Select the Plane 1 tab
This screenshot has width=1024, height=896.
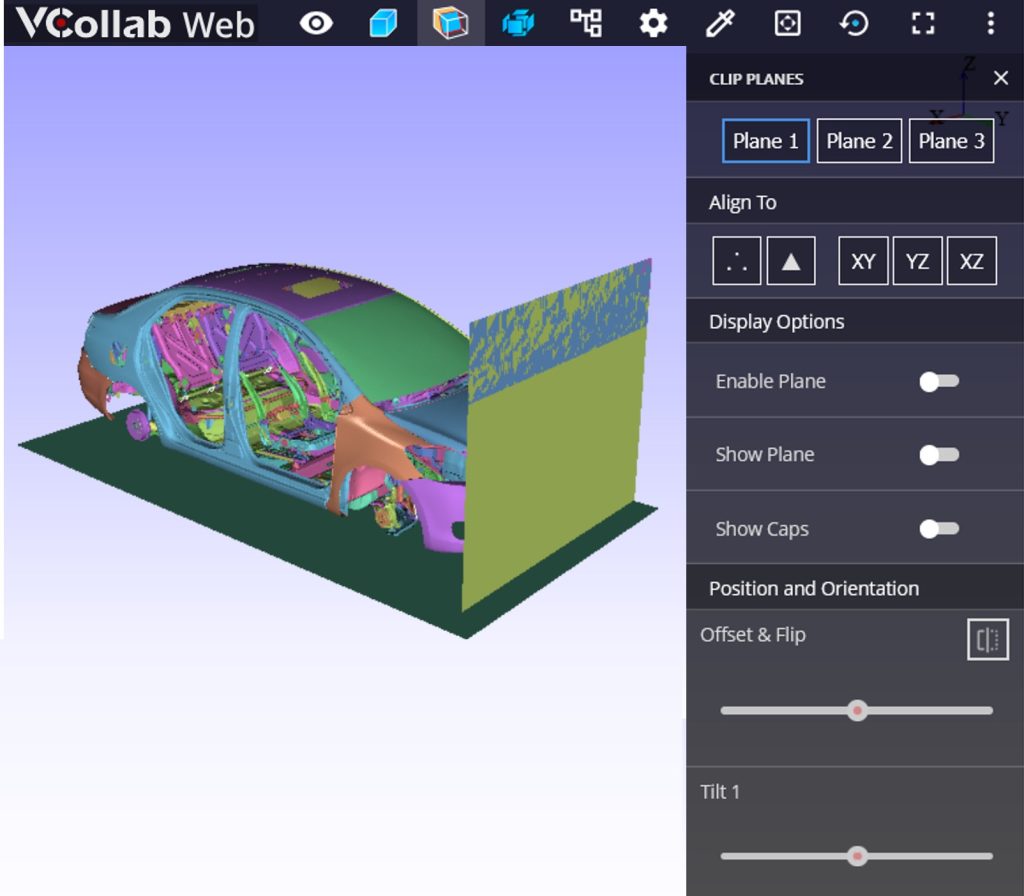pyautogui.click(x=765, y=141)
